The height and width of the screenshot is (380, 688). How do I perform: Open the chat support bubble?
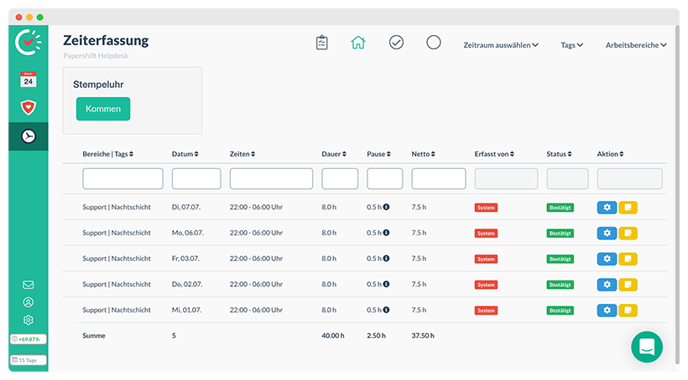pyautogui.click(x=647, y=347)
